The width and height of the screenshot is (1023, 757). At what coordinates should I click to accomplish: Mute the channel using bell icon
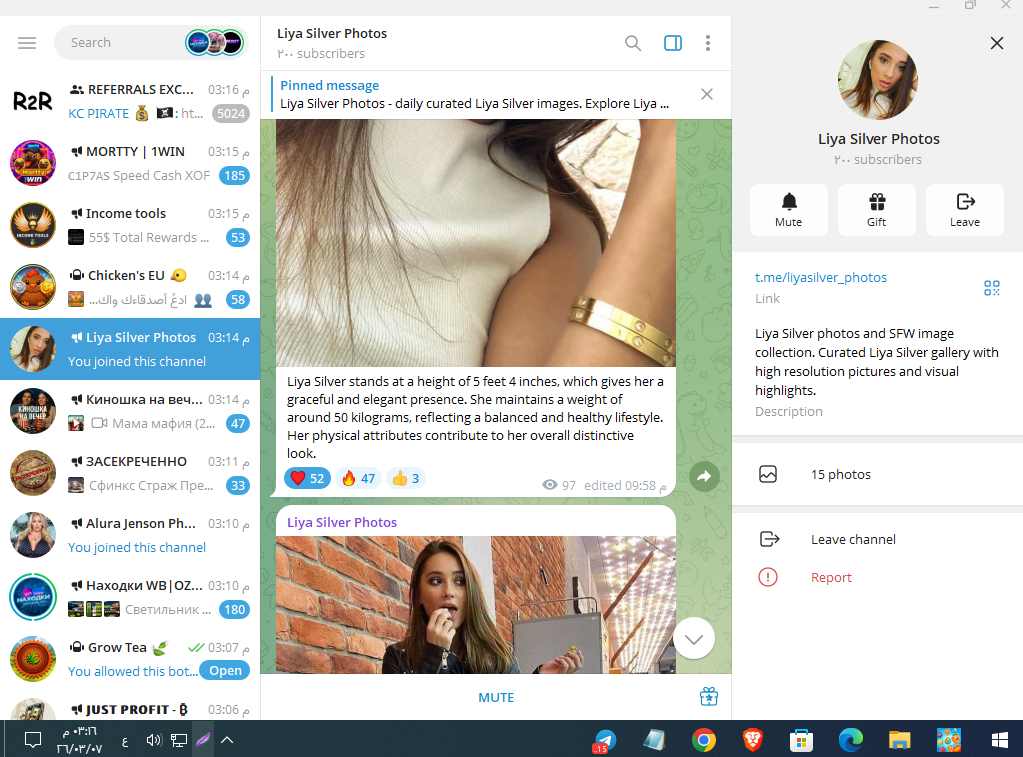789,209
